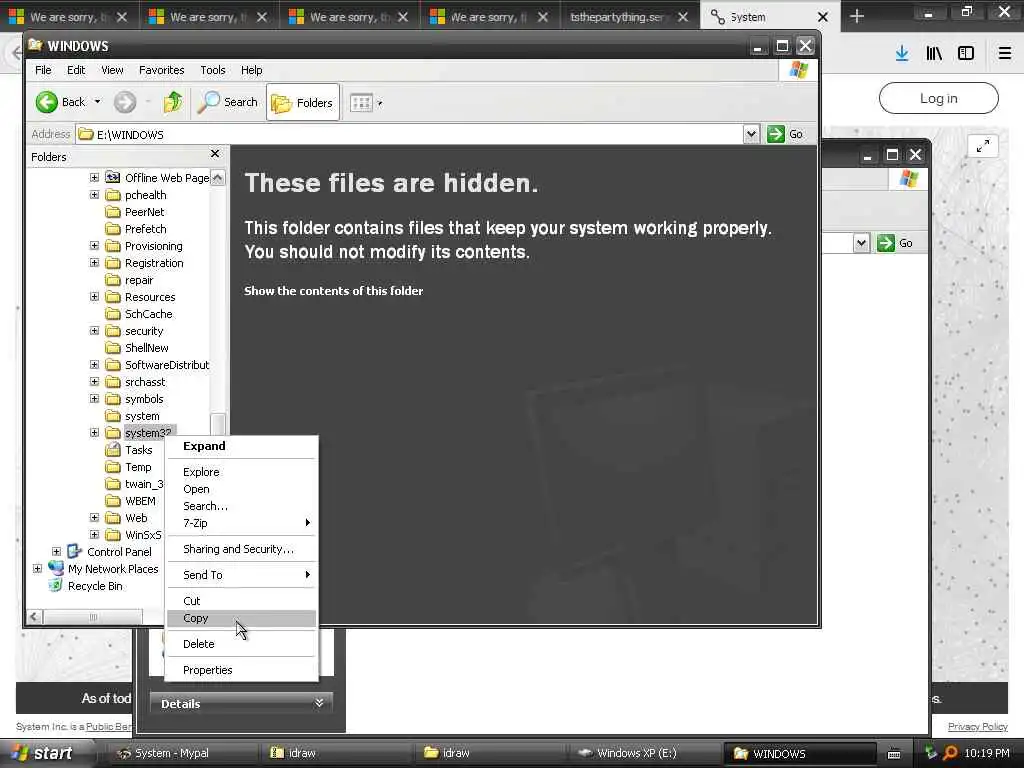
Task: Expand the Offline Web Pages folder
Action: (94, 178)
